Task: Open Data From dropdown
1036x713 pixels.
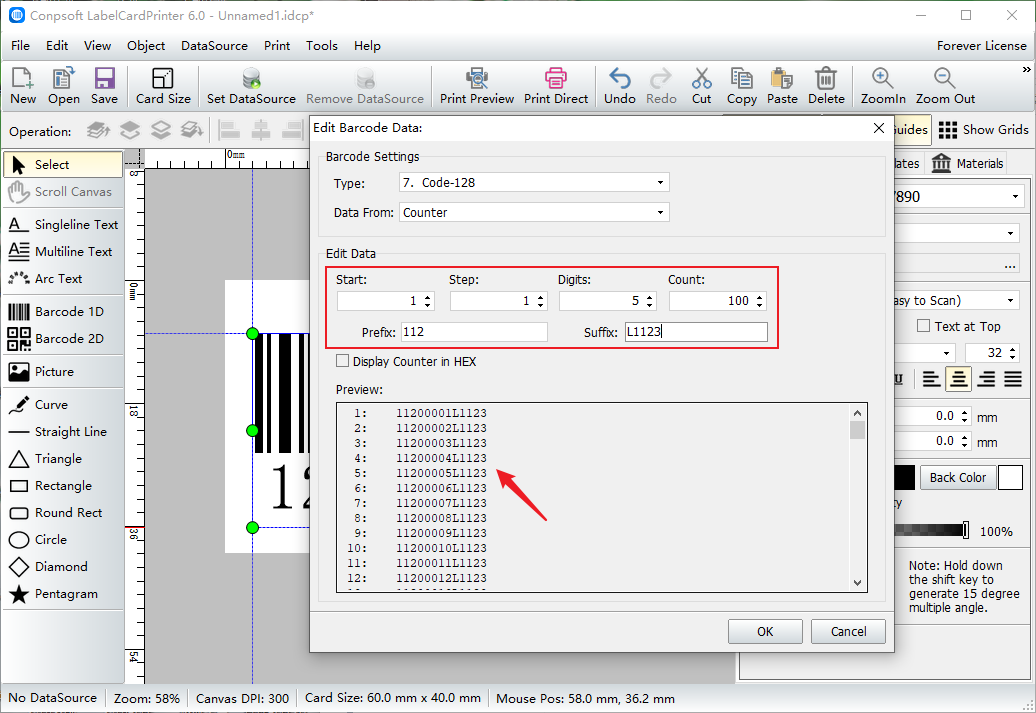Action: click(660, 212)
